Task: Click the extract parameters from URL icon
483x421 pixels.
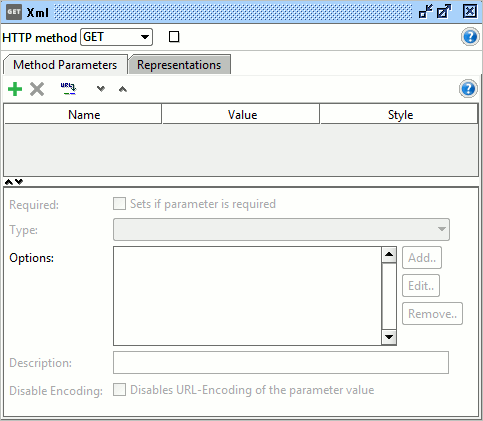Action: [x=68, y=89]
